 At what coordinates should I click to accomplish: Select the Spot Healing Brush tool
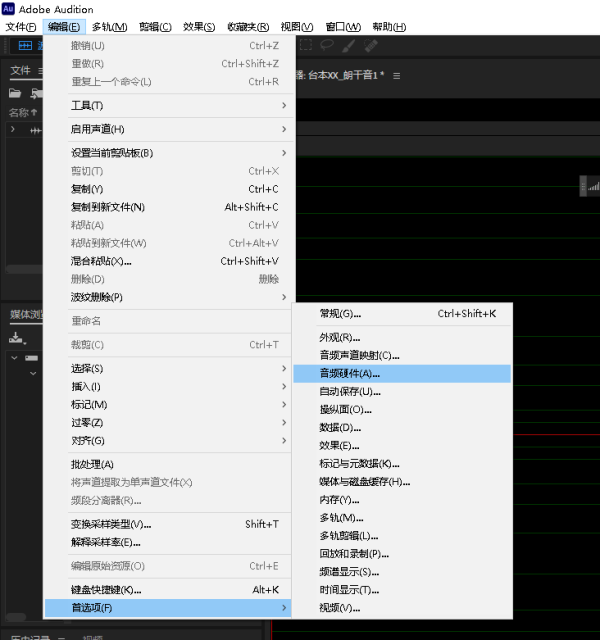371,46
